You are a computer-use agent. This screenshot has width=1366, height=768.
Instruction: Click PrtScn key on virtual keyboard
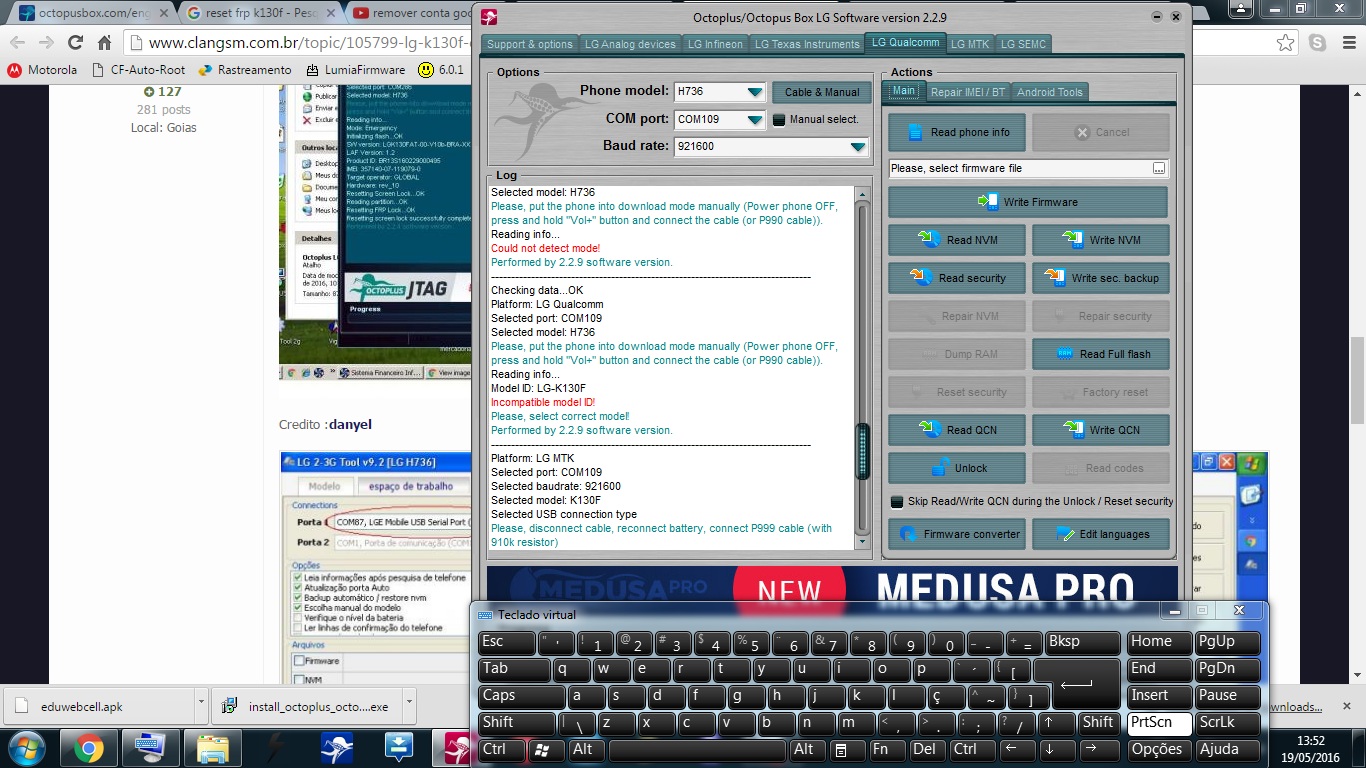1159,724
